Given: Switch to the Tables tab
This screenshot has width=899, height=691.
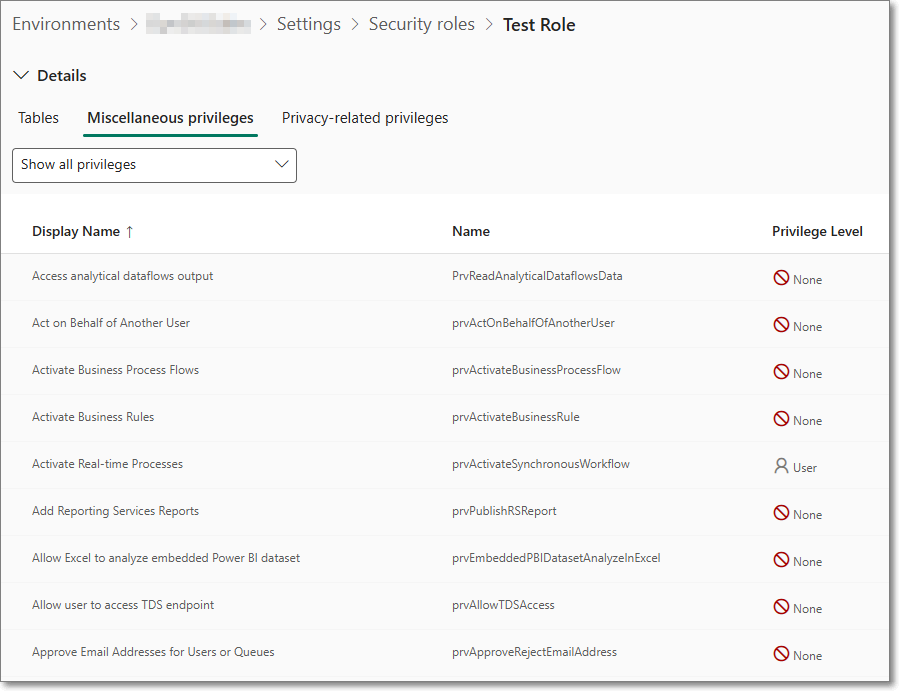Looking at the screenshot, I should click(38, 118).
